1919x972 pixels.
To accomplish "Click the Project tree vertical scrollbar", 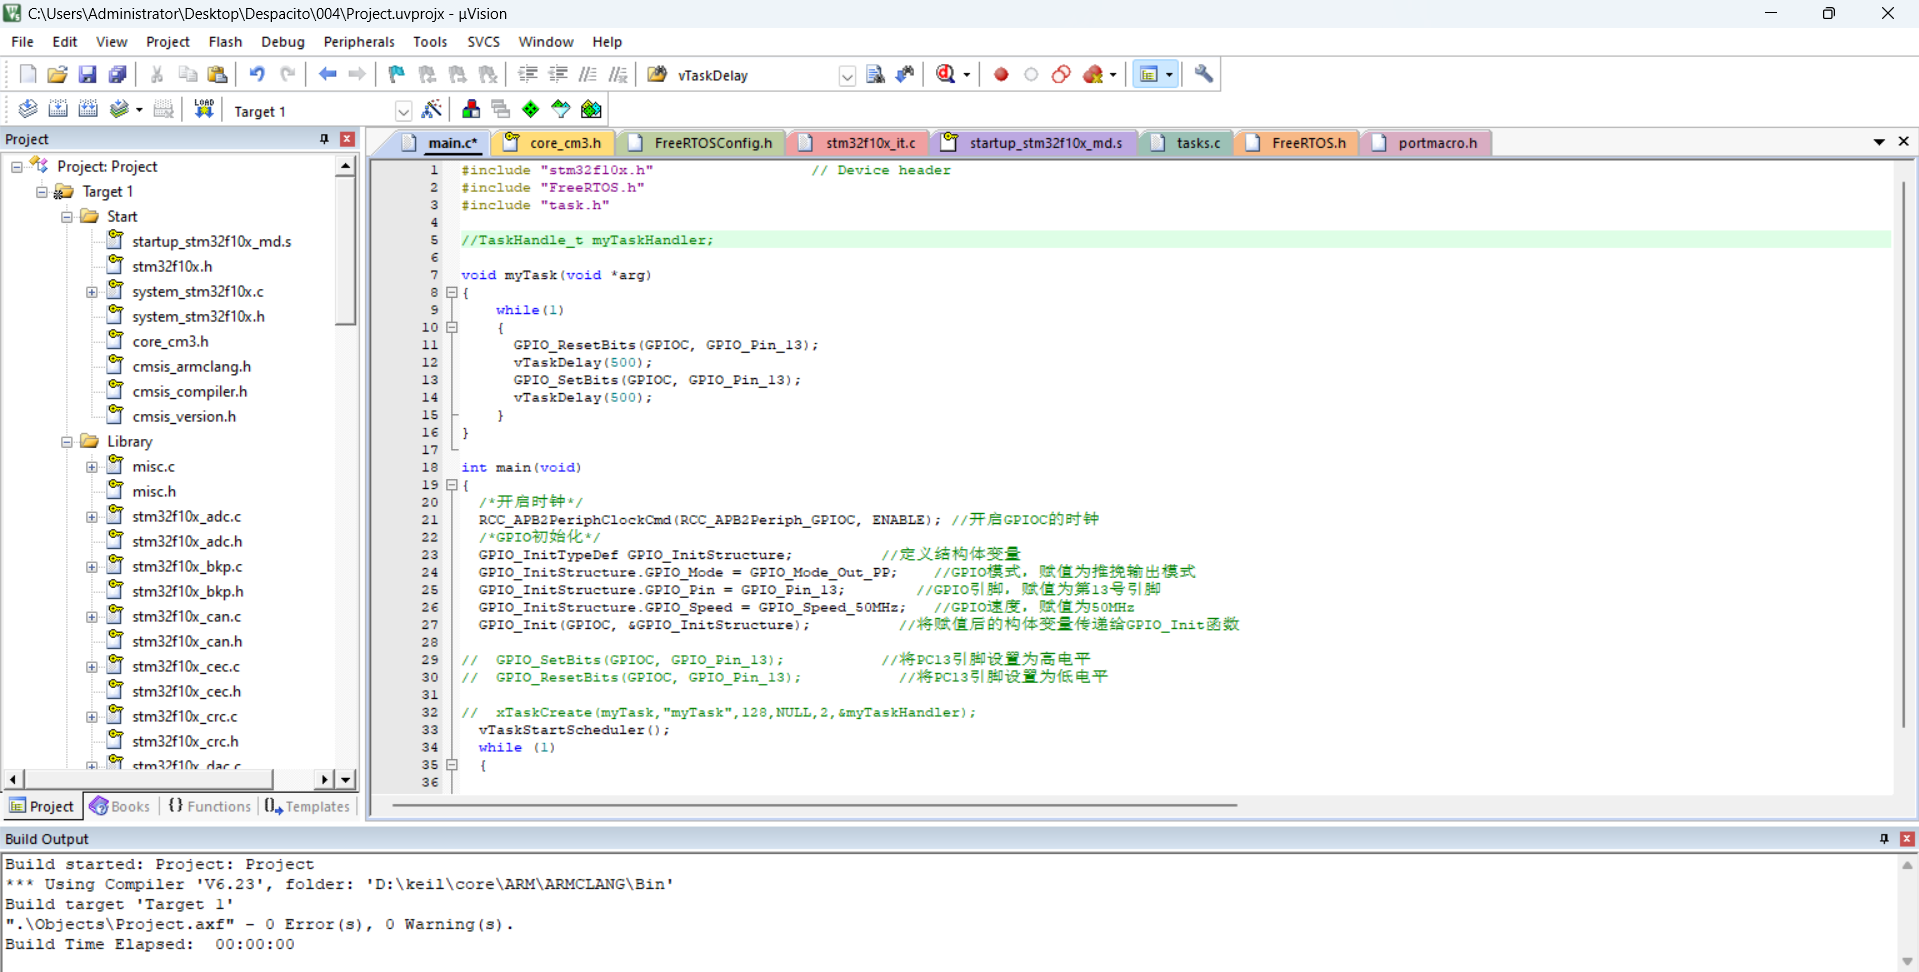I will pyautogui.click(x=345, y=250).
